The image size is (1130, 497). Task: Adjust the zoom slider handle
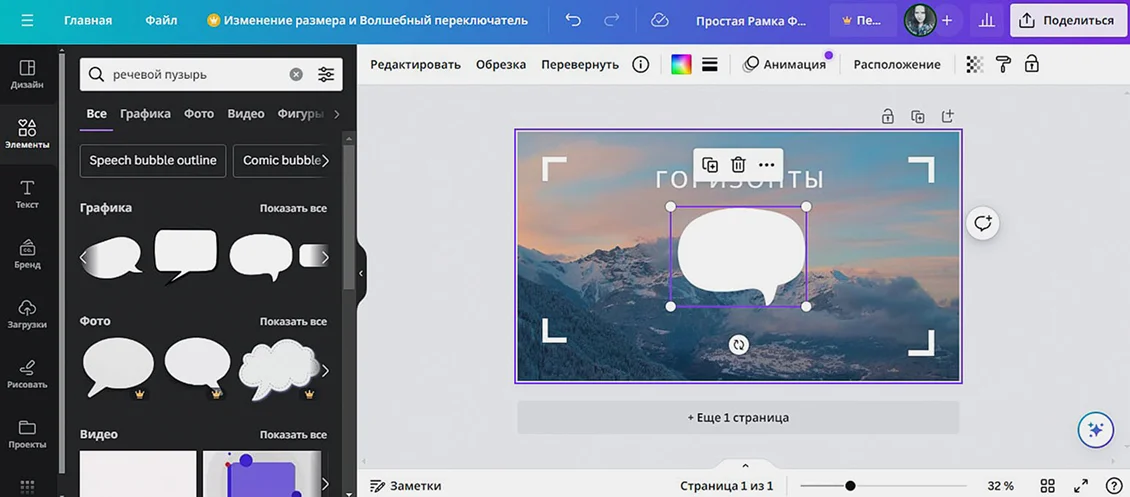[850, 485]
